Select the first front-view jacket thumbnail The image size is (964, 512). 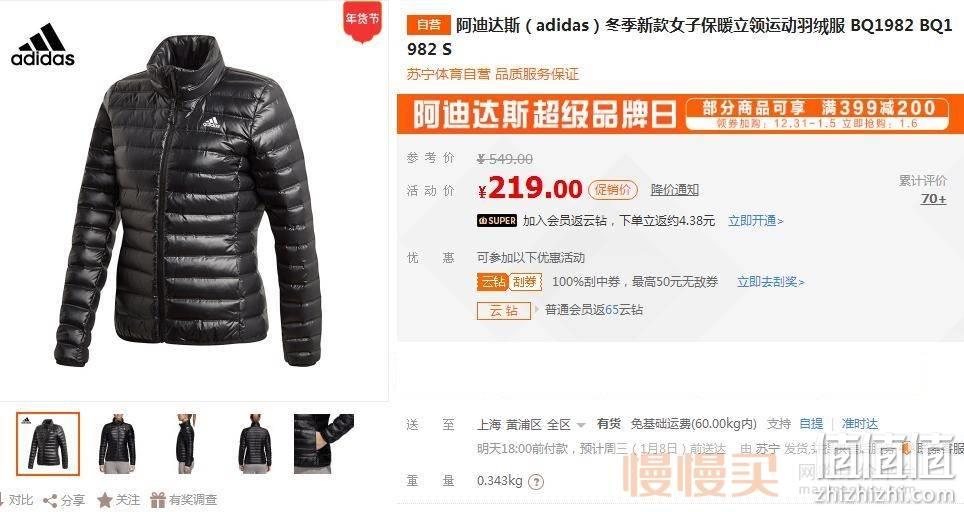point(48,444)
